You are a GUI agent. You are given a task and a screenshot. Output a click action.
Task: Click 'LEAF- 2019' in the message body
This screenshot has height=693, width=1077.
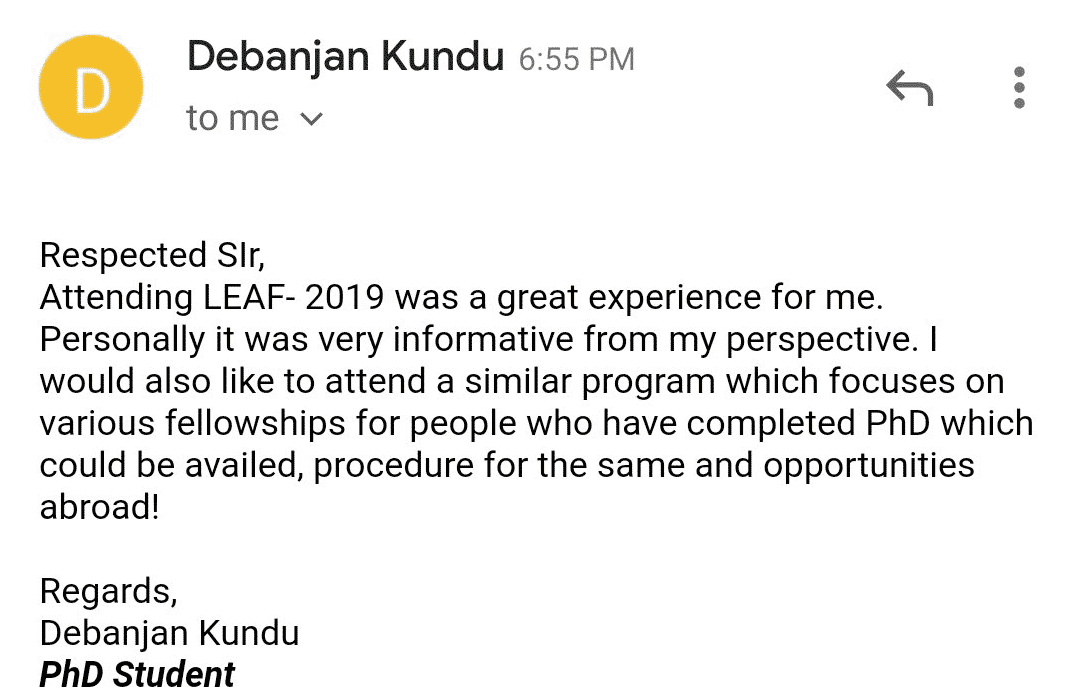pyautogui.click(x=294, y=297)
